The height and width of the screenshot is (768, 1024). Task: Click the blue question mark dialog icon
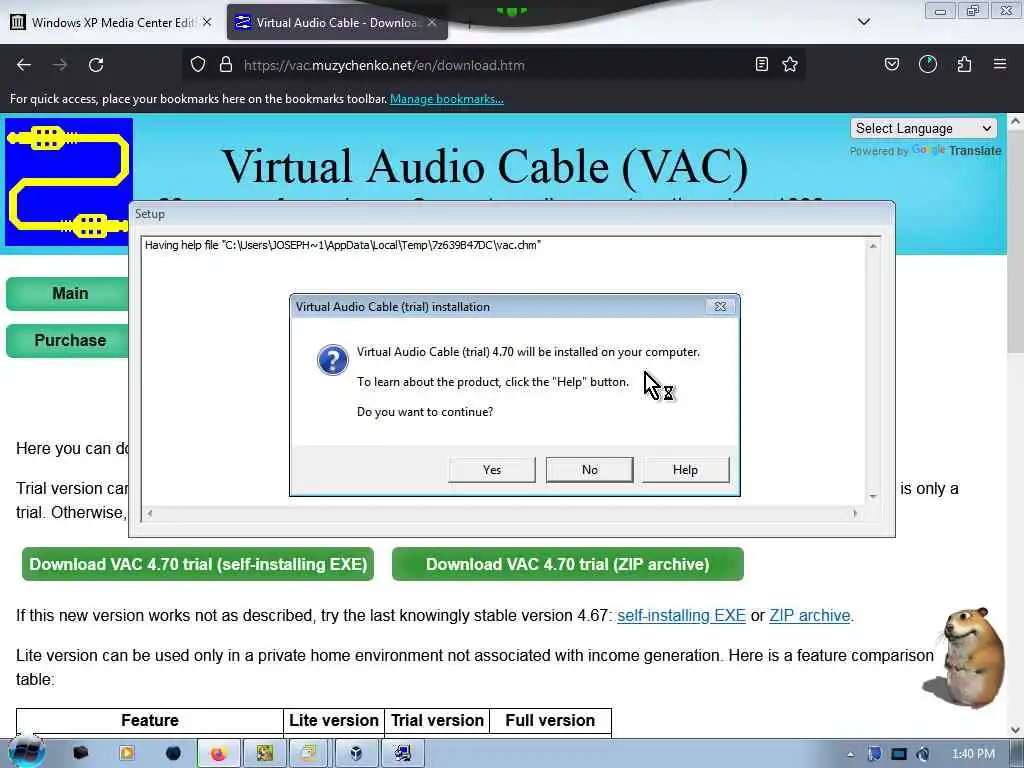coord(332,360)
